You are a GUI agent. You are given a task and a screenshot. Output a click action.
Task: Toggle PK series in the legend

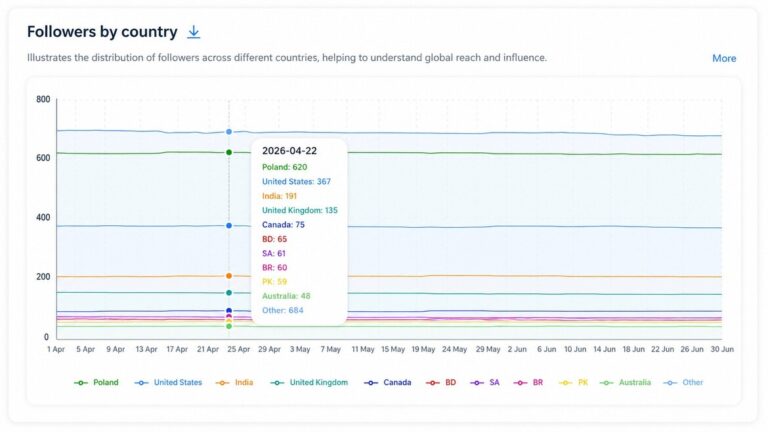tap(573, 383)
